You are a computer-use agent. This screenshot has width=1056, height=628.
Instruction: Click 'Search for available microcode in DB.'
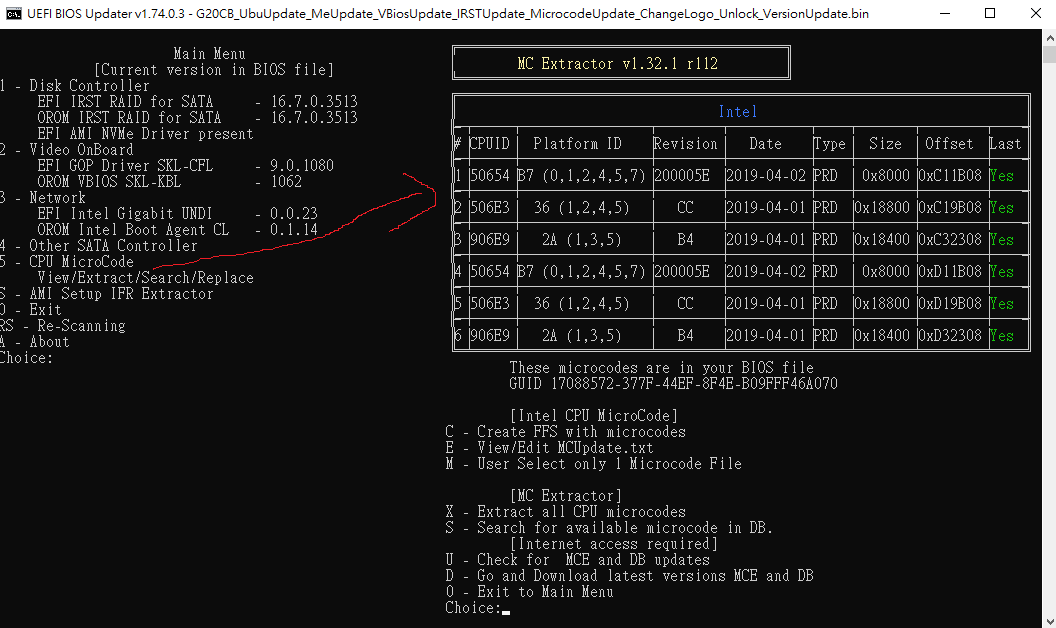pyautogui.click(x=609, y=528)
